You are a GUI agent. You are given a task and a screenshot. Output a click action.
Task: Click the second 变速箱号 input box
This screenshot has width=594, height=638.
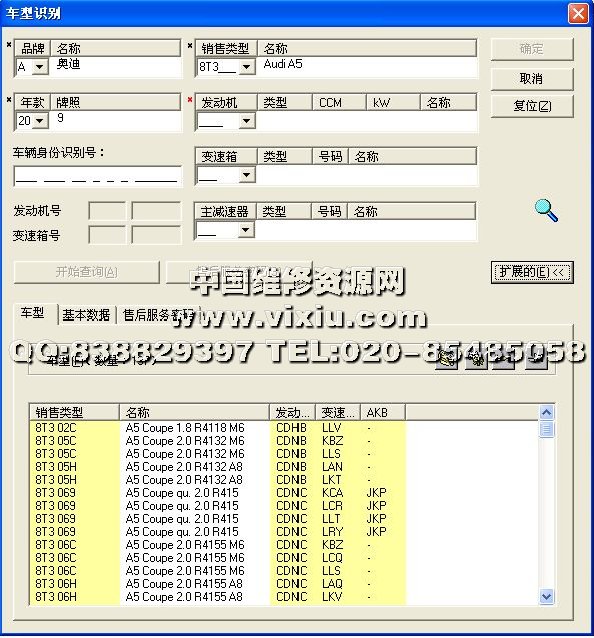click(x=156, y=235)
